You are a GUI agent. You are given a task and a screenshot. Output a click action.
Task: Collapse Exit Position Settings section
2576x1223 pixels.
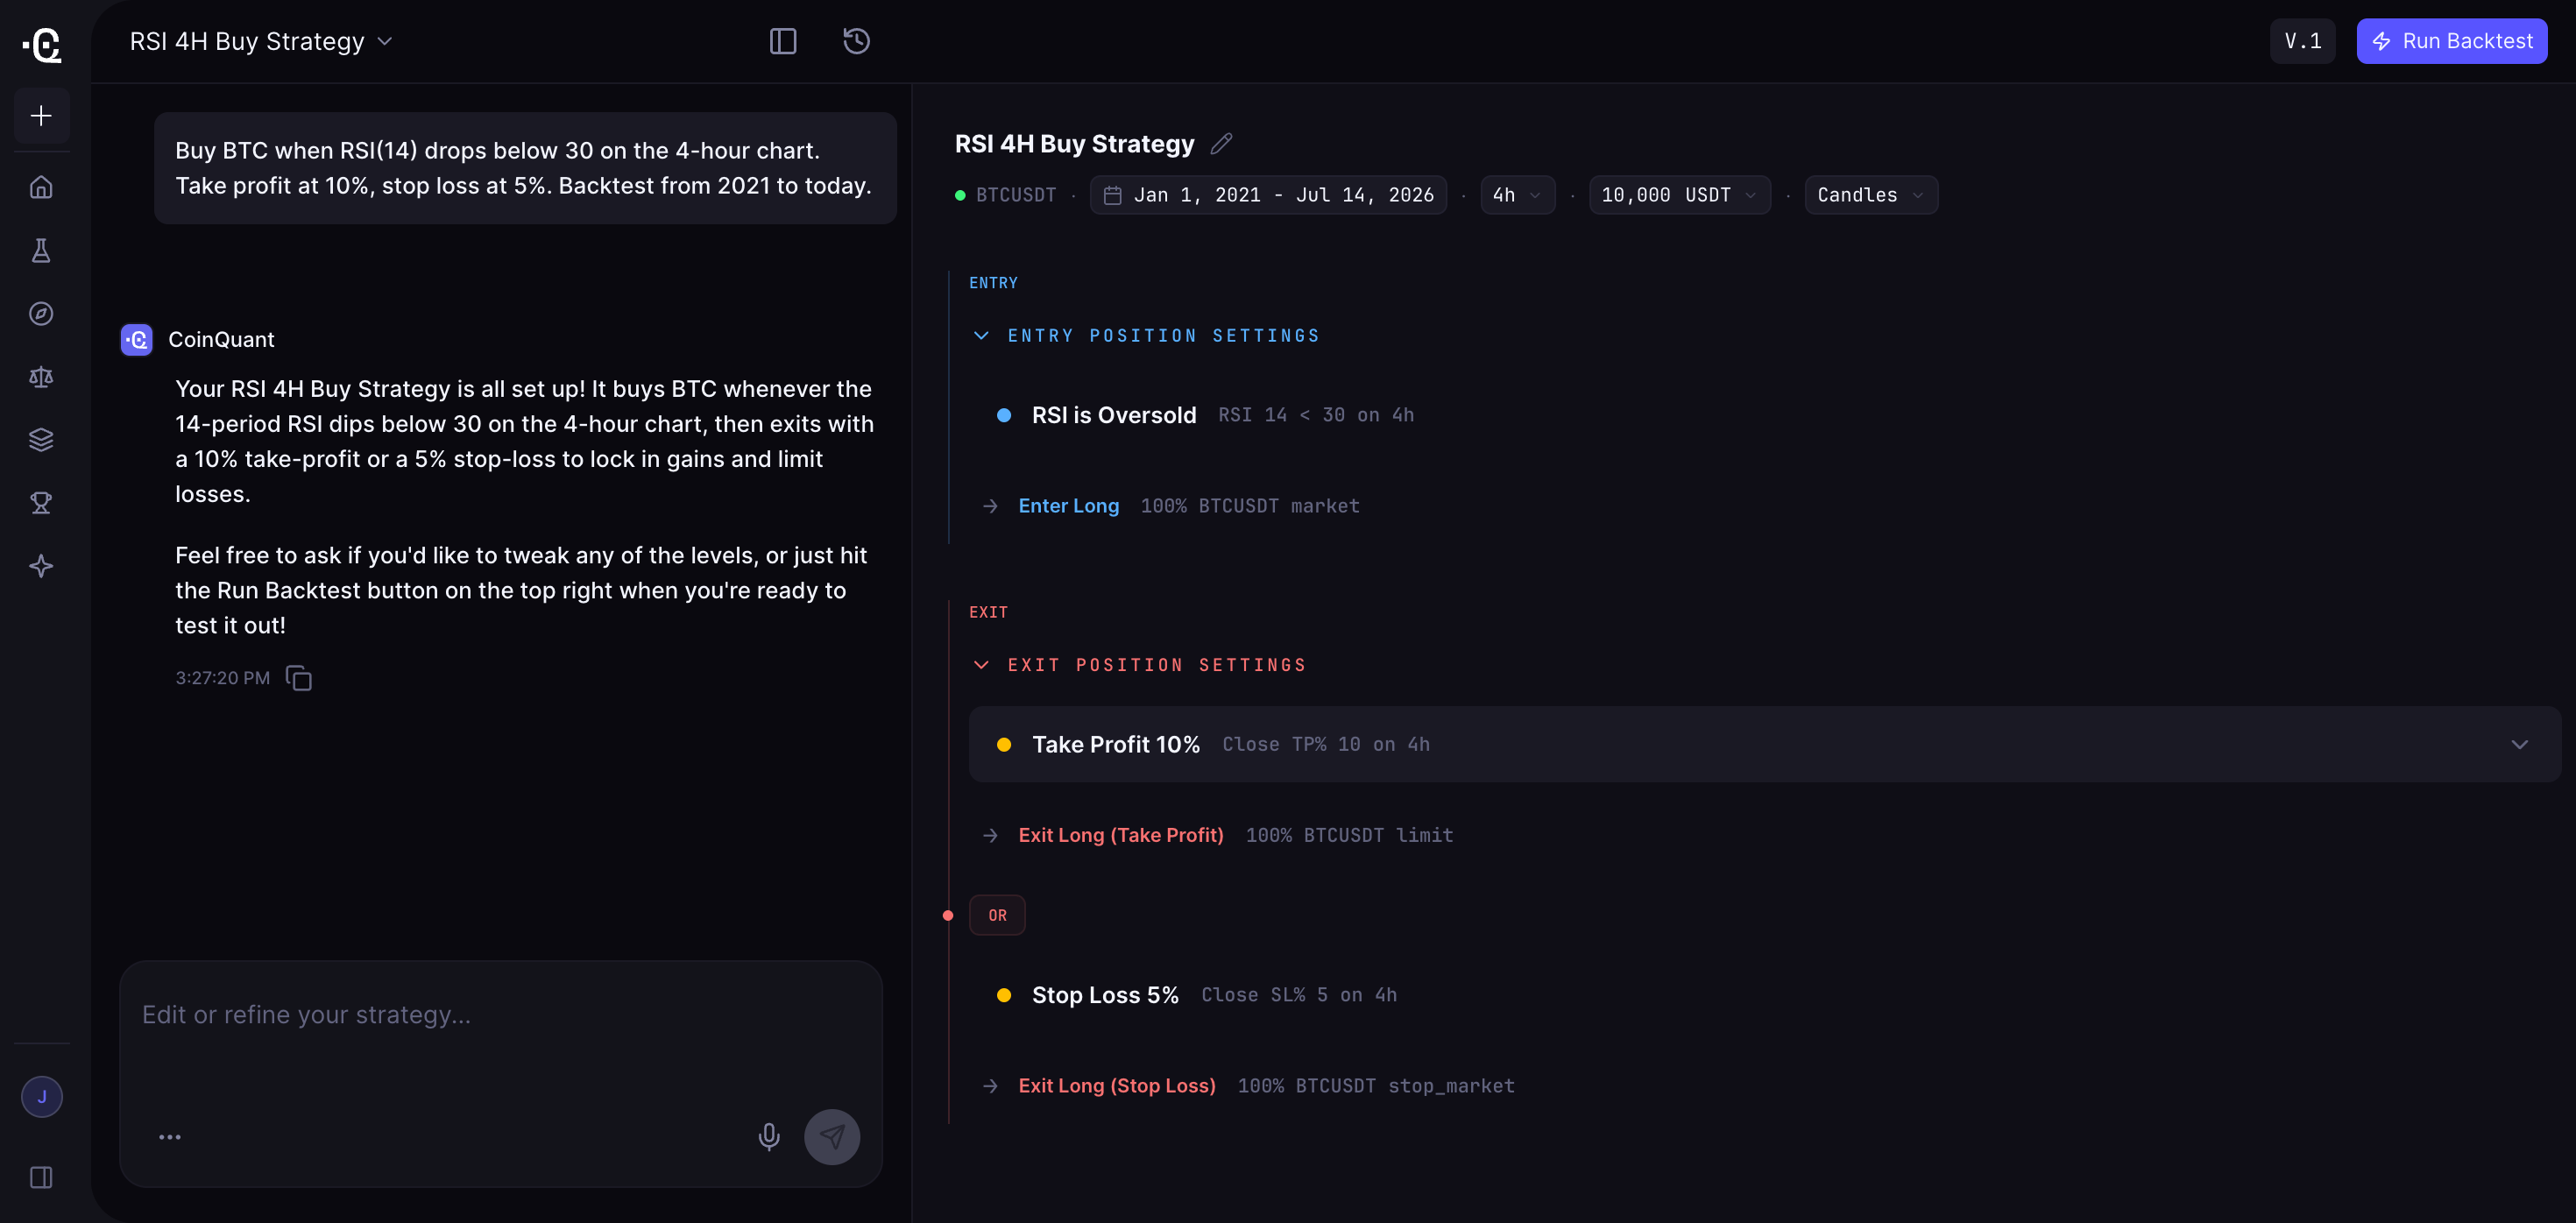pyautogui.click(x=981, y=665)
